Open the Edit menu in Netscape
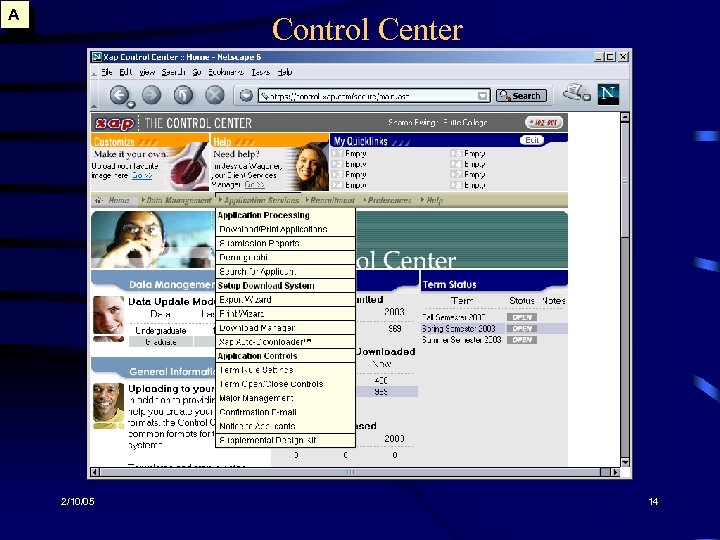This screenshot has height=540, width=720. 125,72
